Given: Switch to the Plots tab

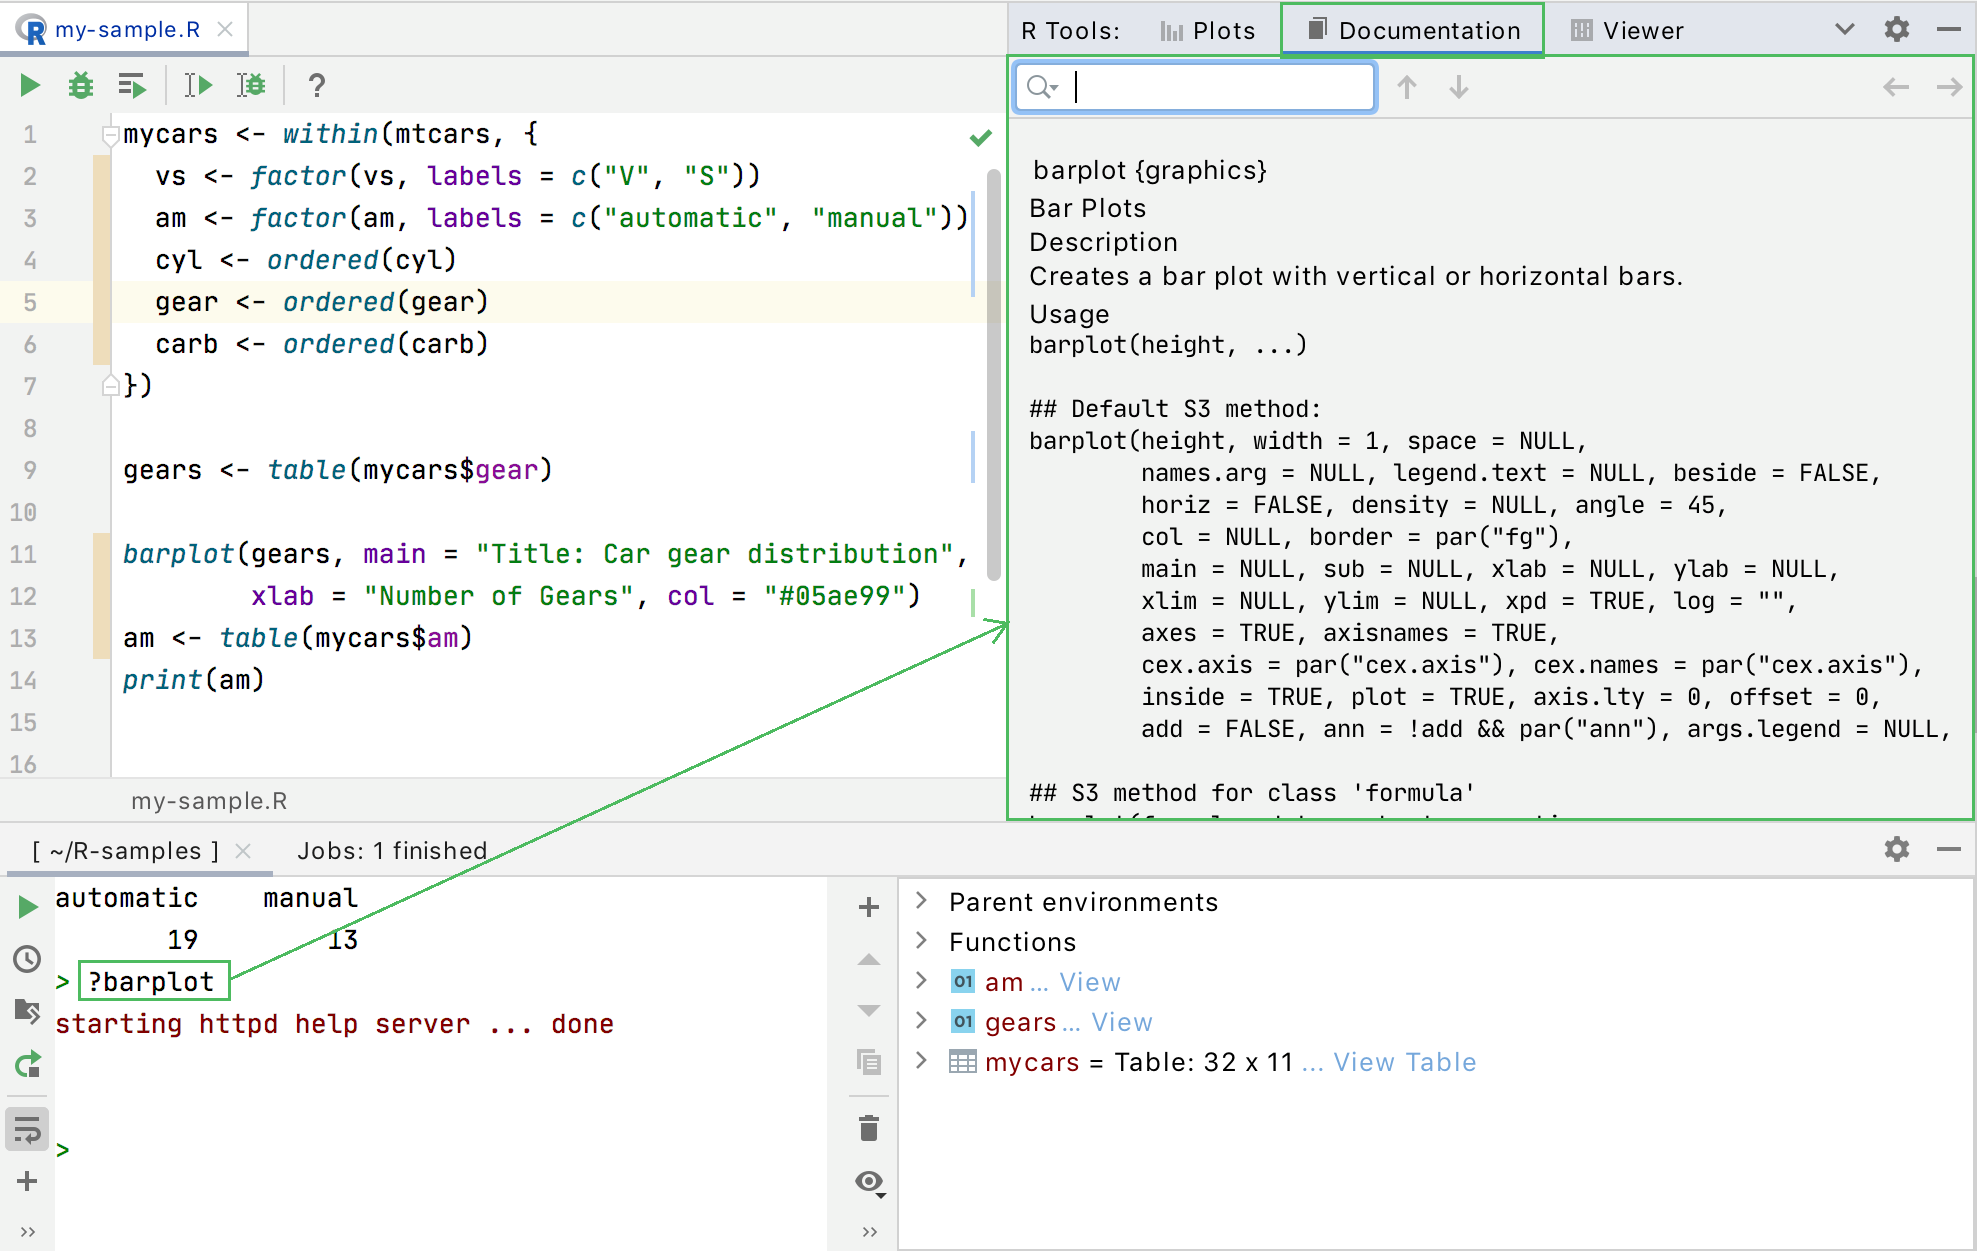Looking at the screenshot, I should click(x=1208, y=31).
